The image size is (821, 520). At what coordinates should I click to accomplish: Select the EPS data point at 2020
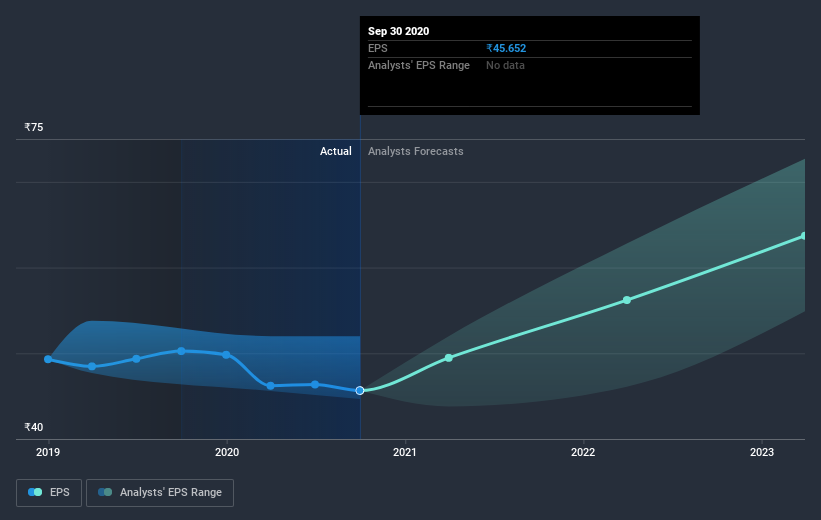(226, 355)
